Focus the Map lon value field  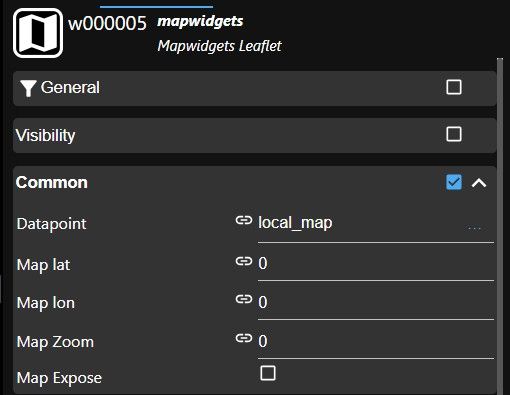tap(376, 302)
